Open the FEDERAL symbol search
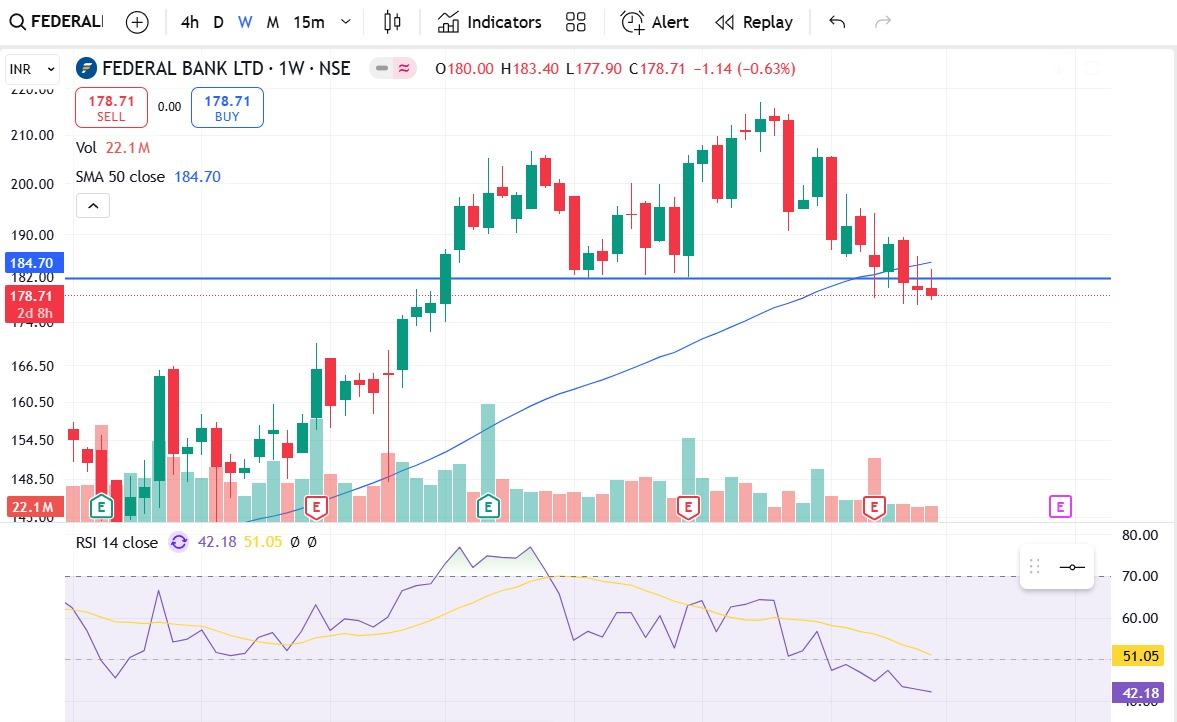This screenshot has width=1177, height=722. (x=56, y=22)
